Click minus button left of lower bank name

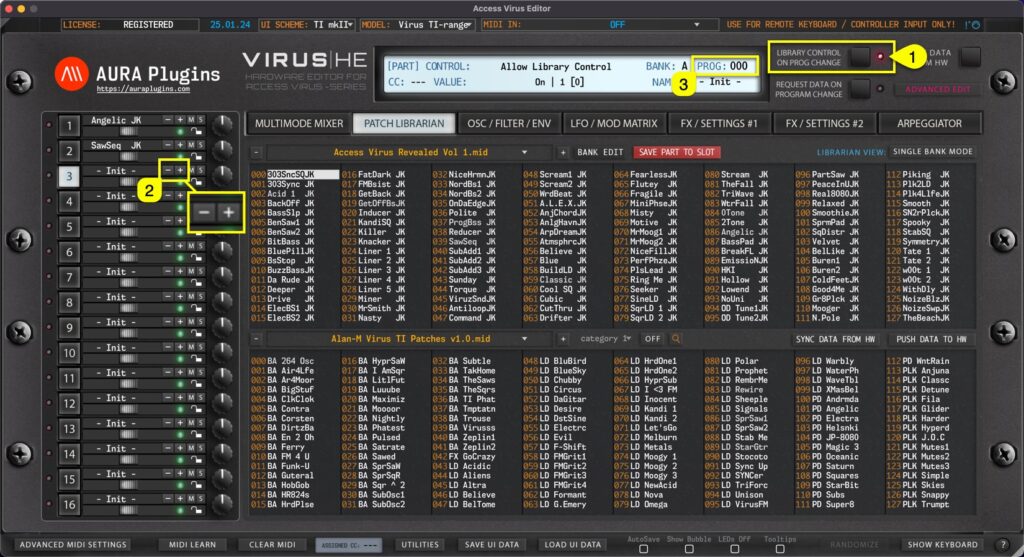click(257, 339)
